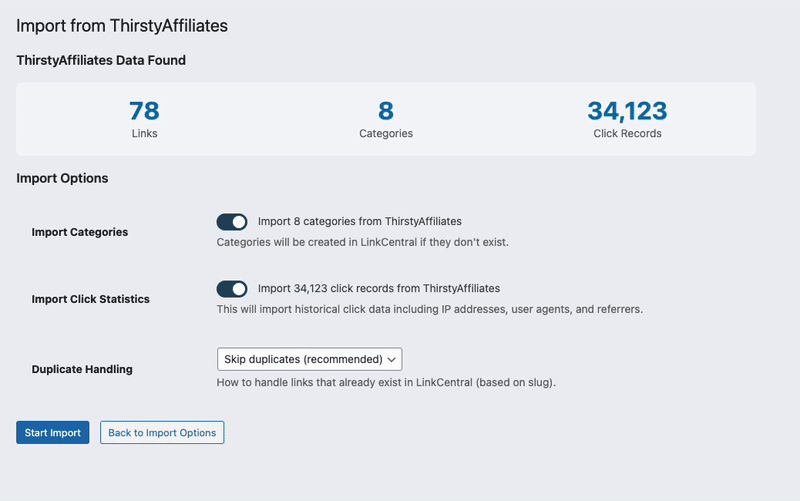Click the 8 Categories stat number
The width and height of the screenshot is (800, 501).
coord(385,111)
